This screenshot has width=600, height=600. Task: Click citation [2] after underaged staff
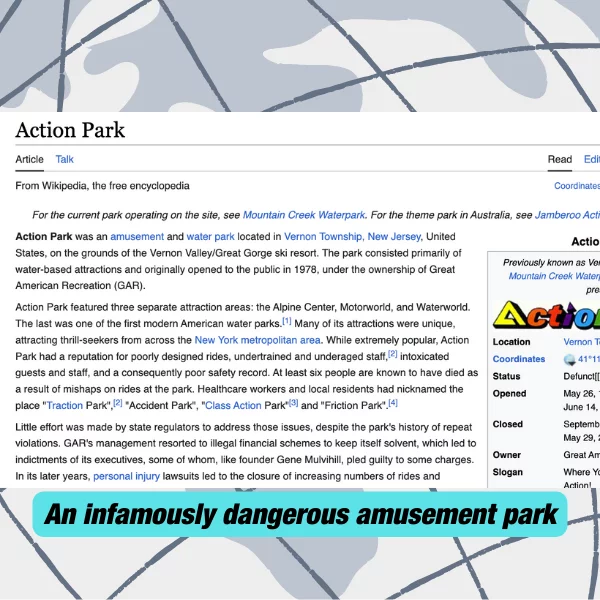click(x=393, y=354)
